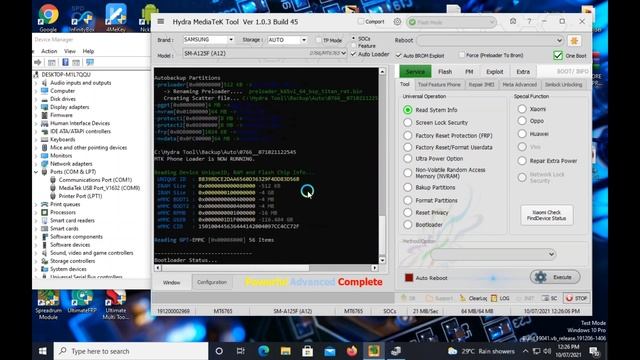Open the Meta Advanced sub-tab
The height and width of the screenshot is (360, 640).
pos(519,84)
